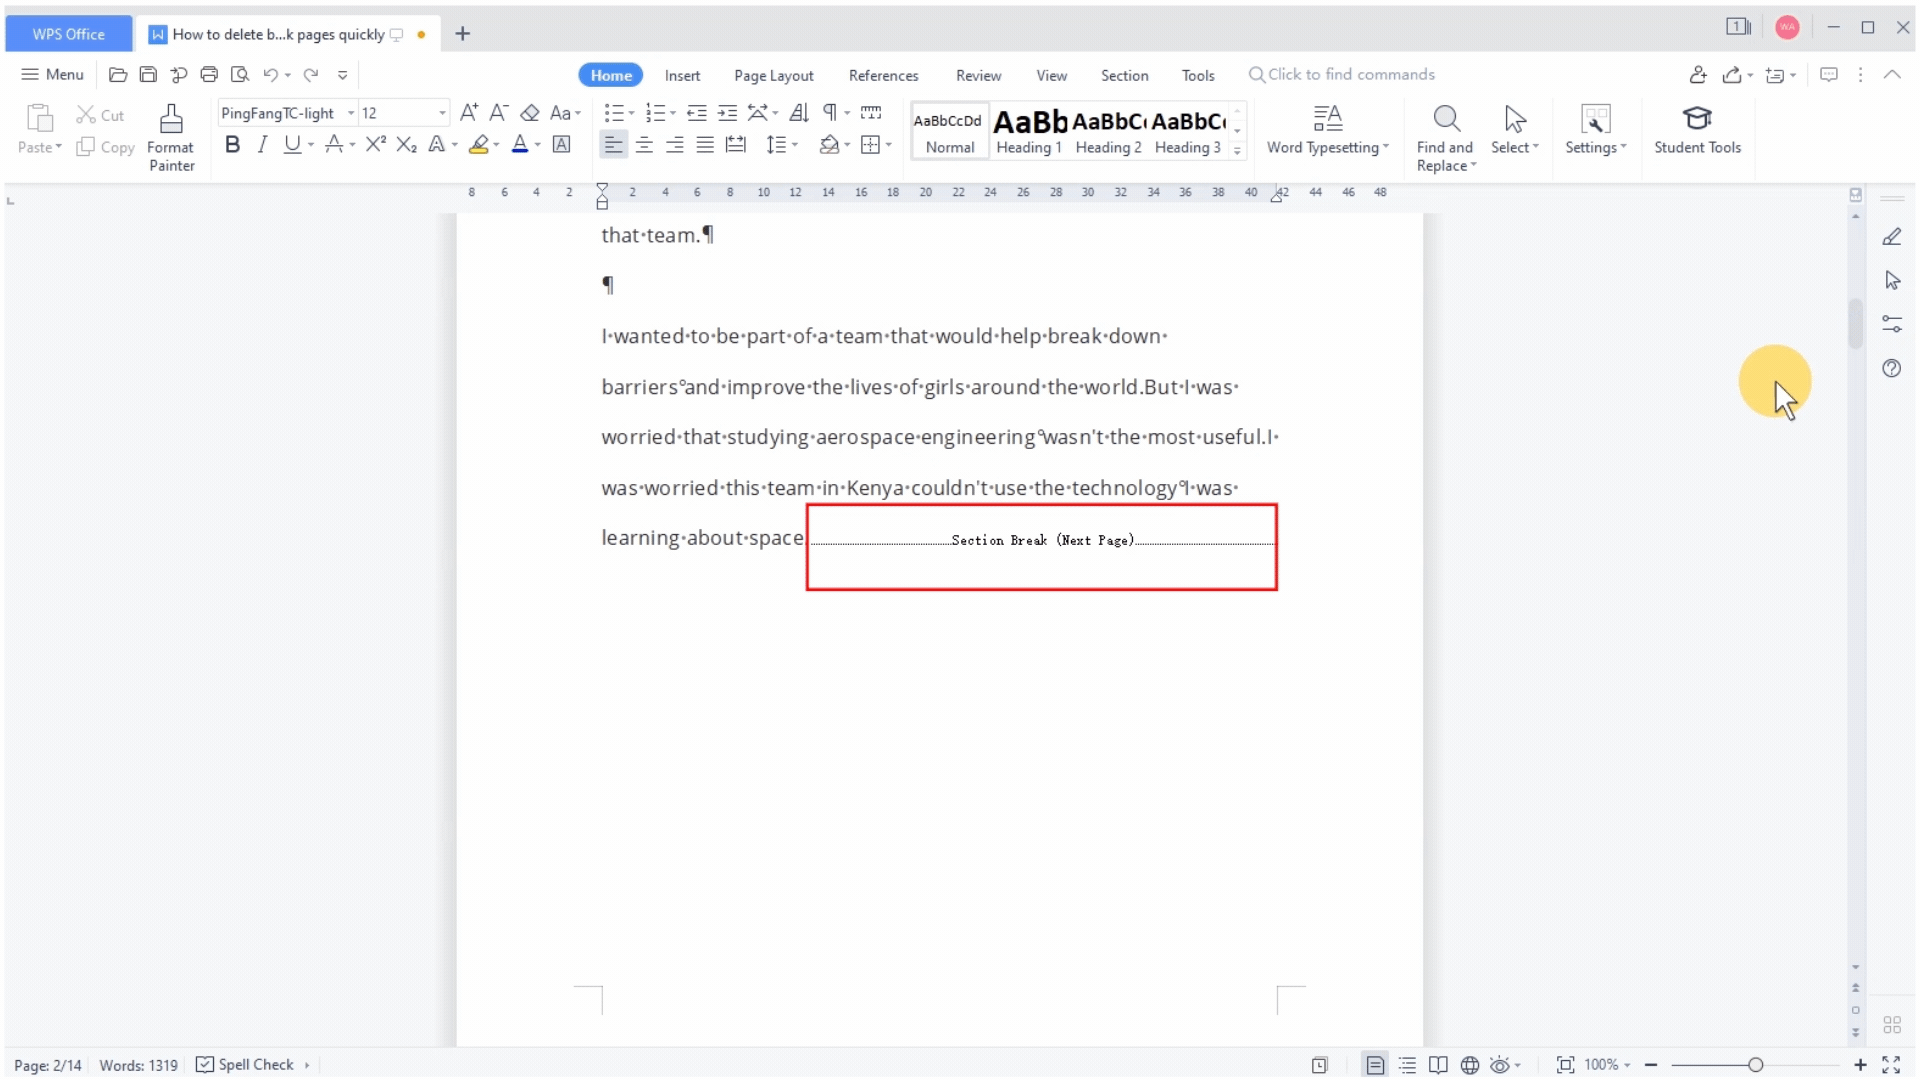This screenshot has height=1080, width=1920.
Task: Select the Format Painter tool
Action: 171,138
